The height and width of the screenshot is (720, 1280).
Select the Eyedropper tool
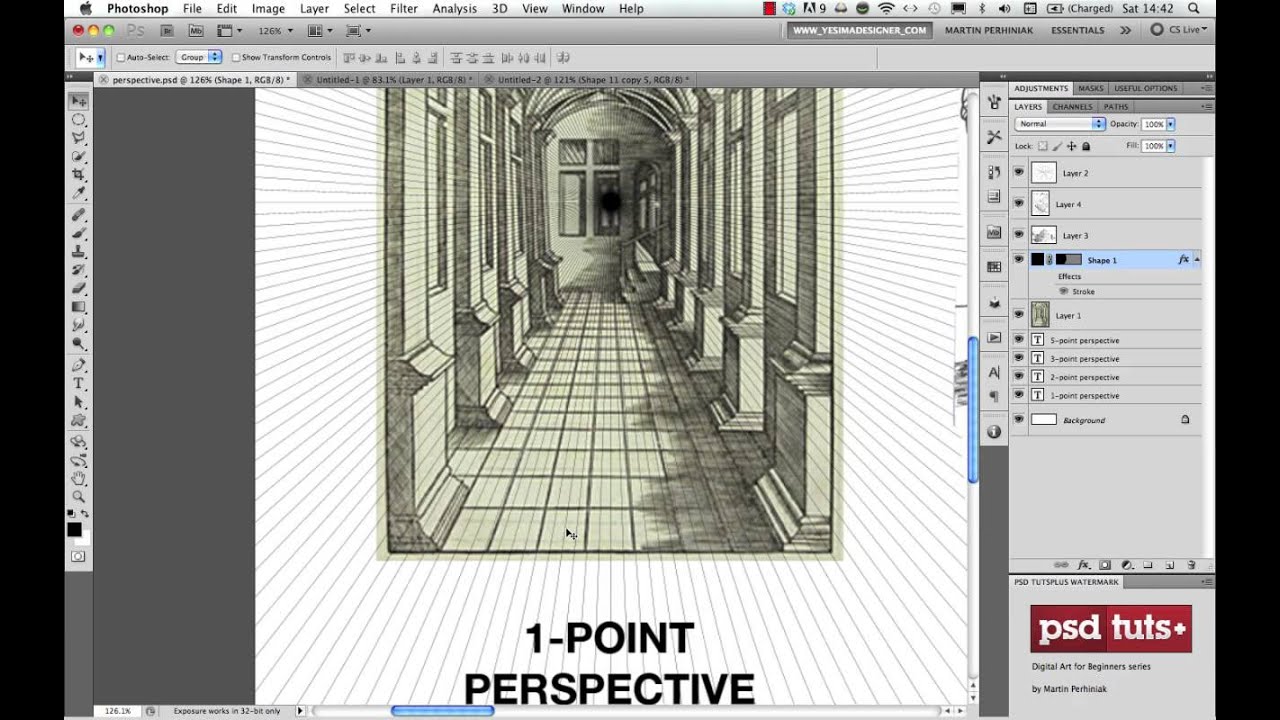click(78, 193)
